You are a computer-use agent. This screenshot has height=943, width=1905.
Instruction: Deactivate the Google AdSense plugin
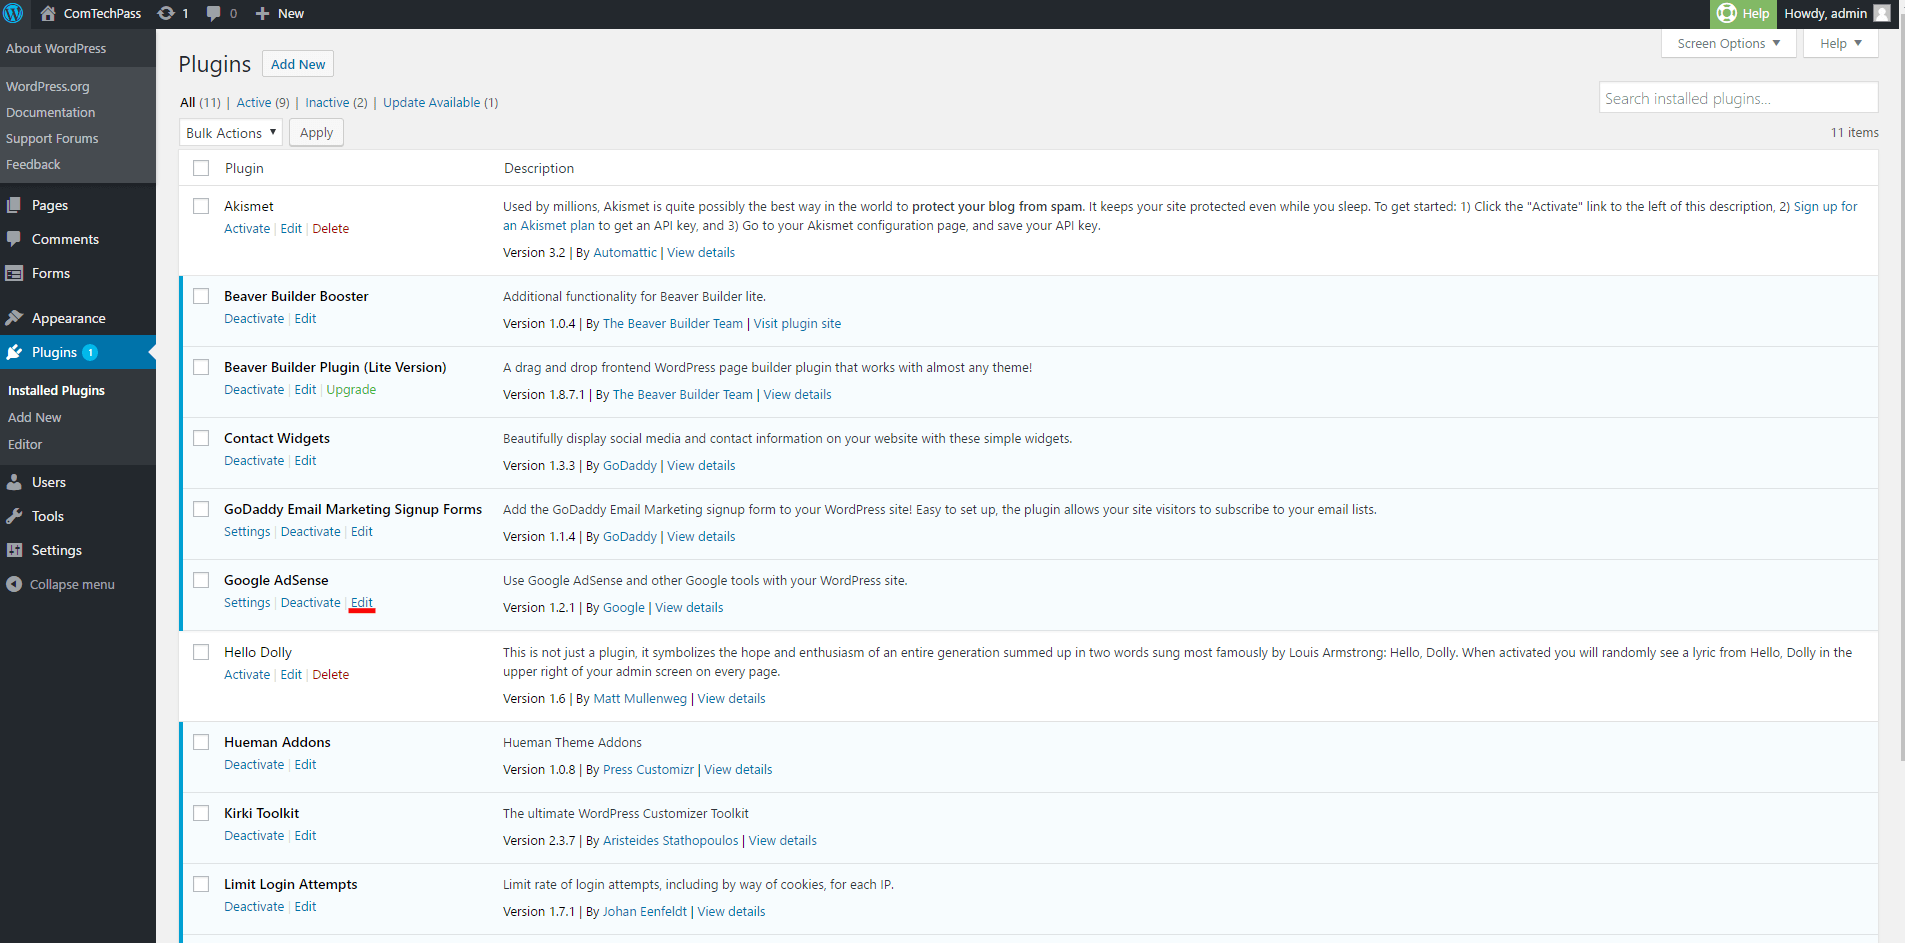(310, 603)
